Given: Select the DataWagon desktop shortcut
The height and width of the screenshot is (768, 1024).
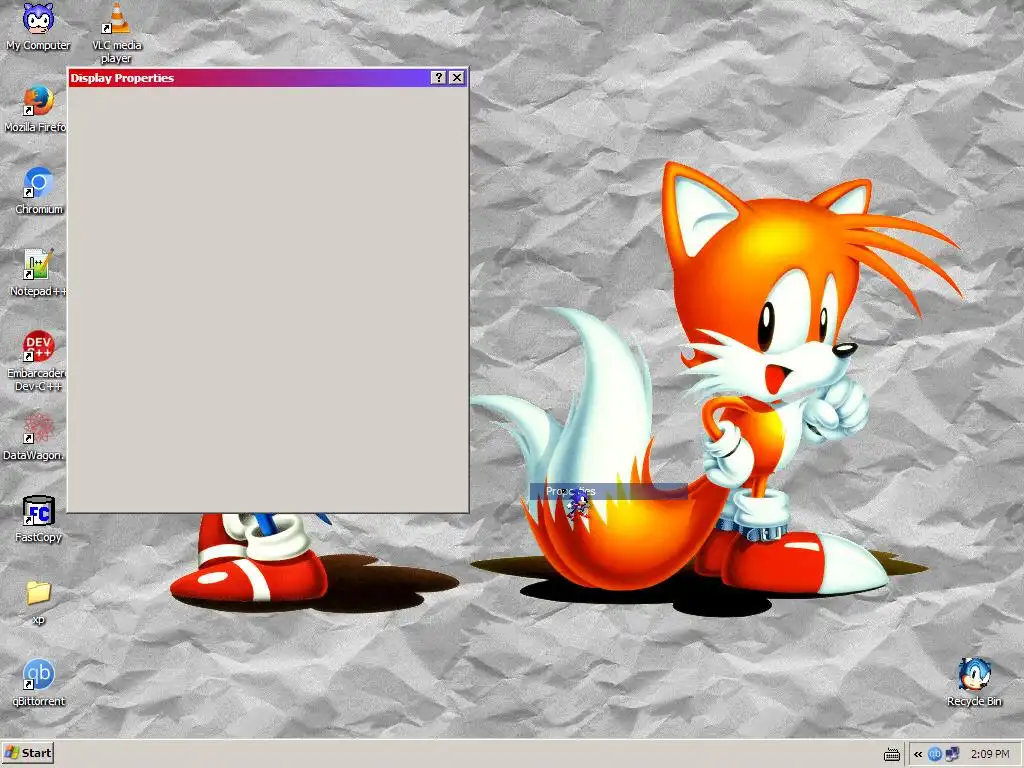Looking at the screenshot, I should 35,437.
